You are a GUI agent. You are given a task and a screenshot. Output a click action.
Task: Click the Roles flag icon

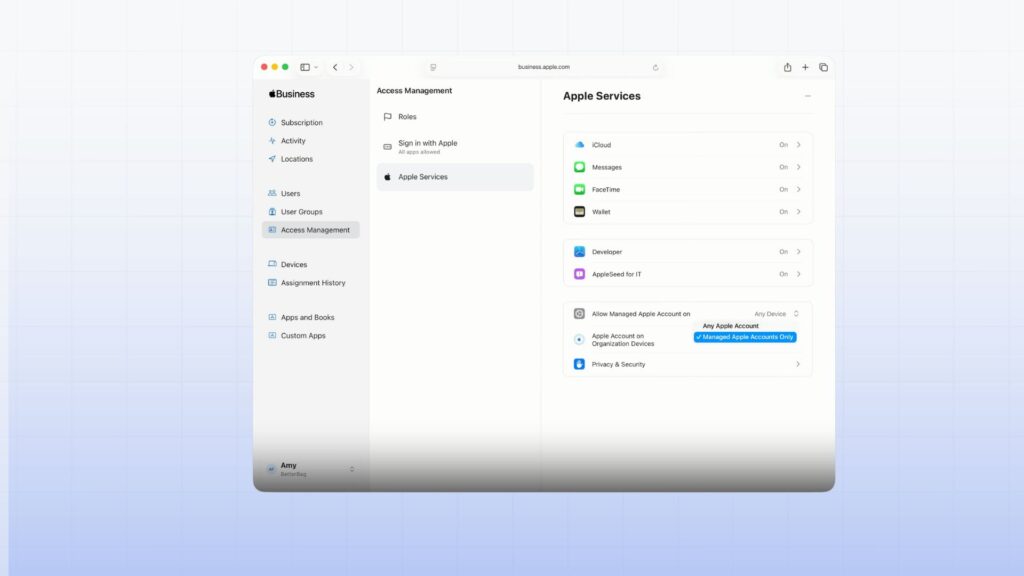coord(387,117)
